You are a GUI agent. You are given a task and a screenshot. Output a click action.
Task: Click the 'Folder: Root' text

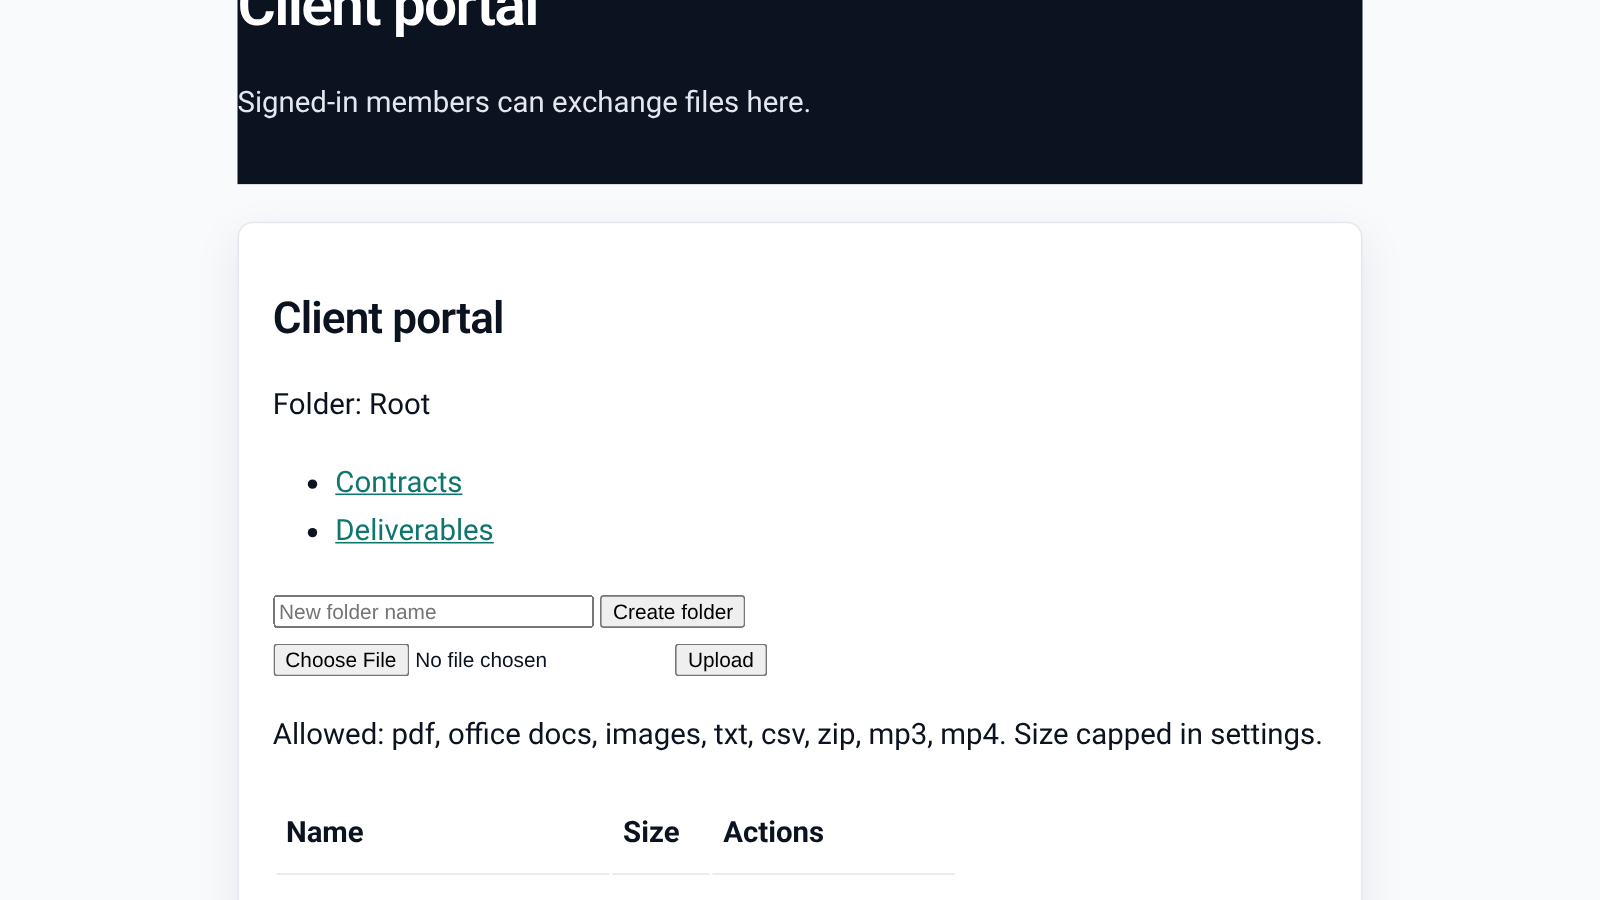[351, 404]
